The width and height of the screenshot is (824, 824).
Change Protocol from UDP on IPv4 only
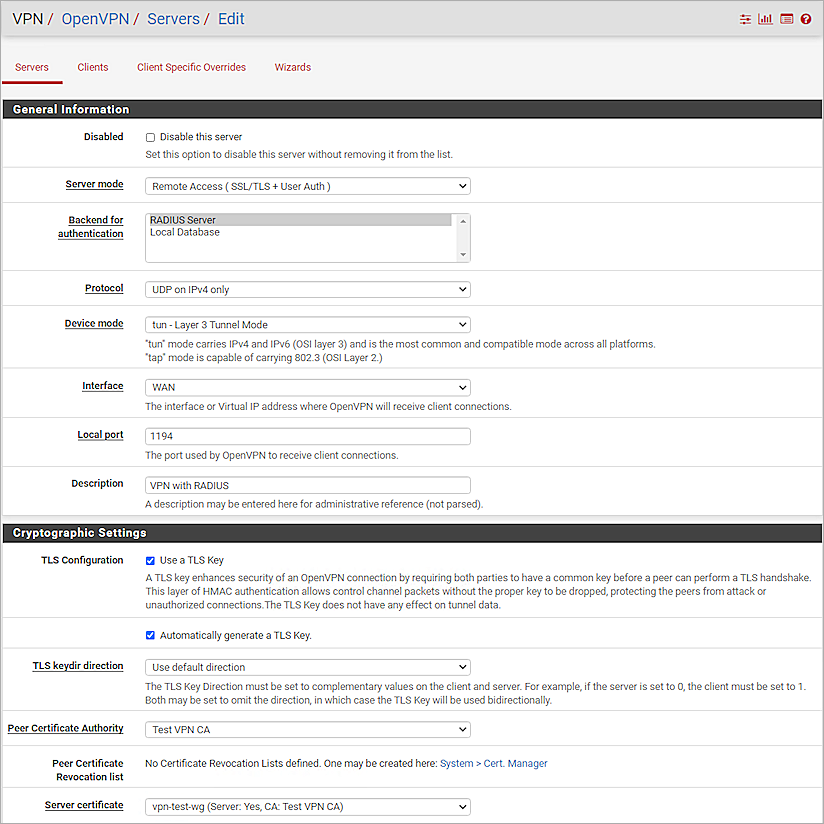[305, 288]
